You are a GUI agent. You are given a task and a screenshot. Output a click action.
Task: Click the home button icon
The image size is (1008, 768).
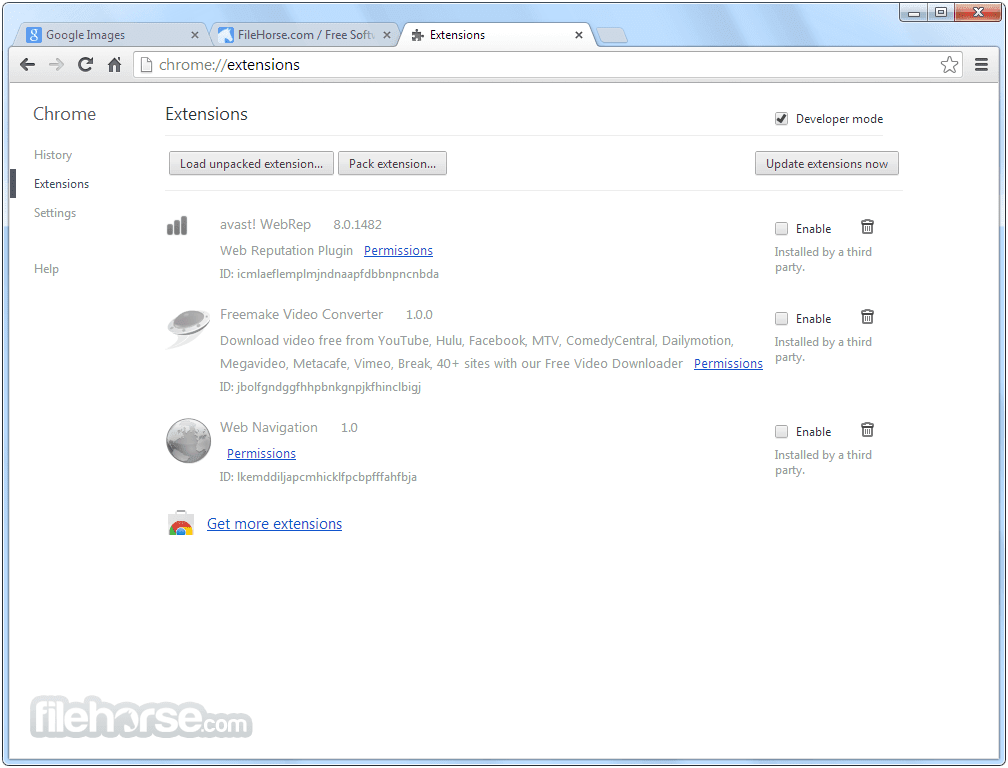click(x=114, y=64)
